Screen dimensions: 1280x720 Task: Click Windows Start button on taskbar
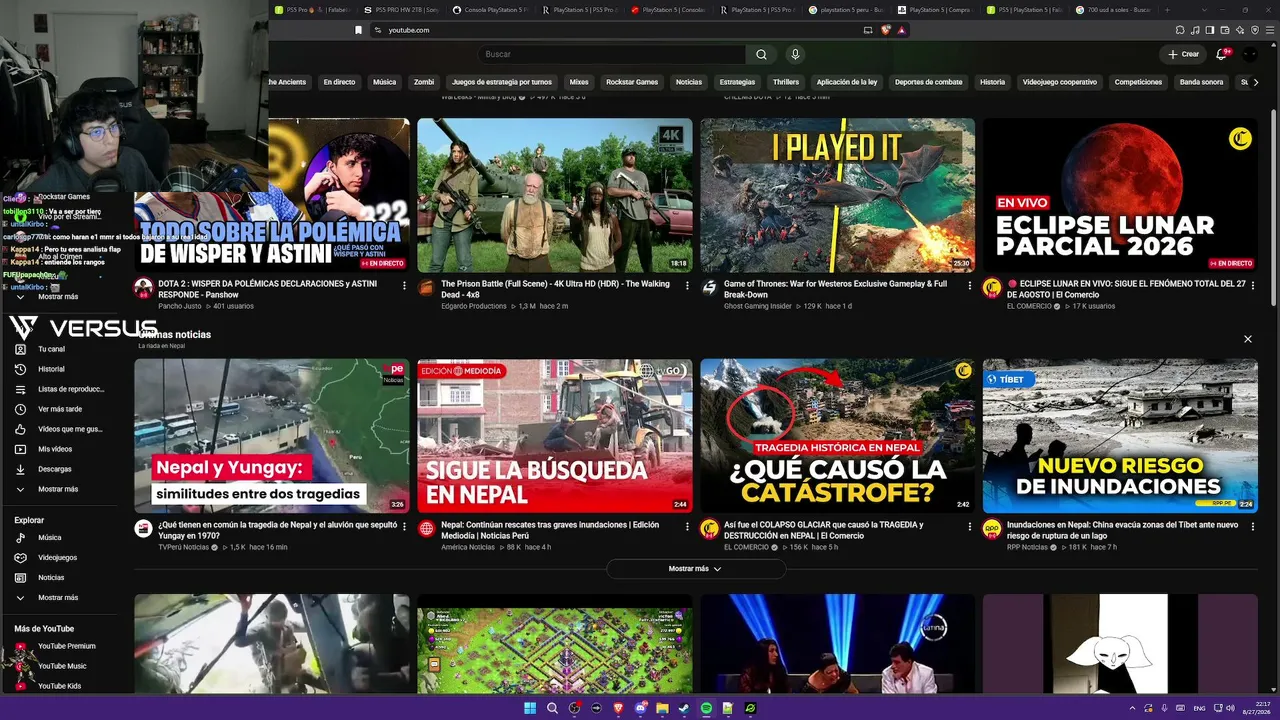pyautogui.click(x=529, y=708)
